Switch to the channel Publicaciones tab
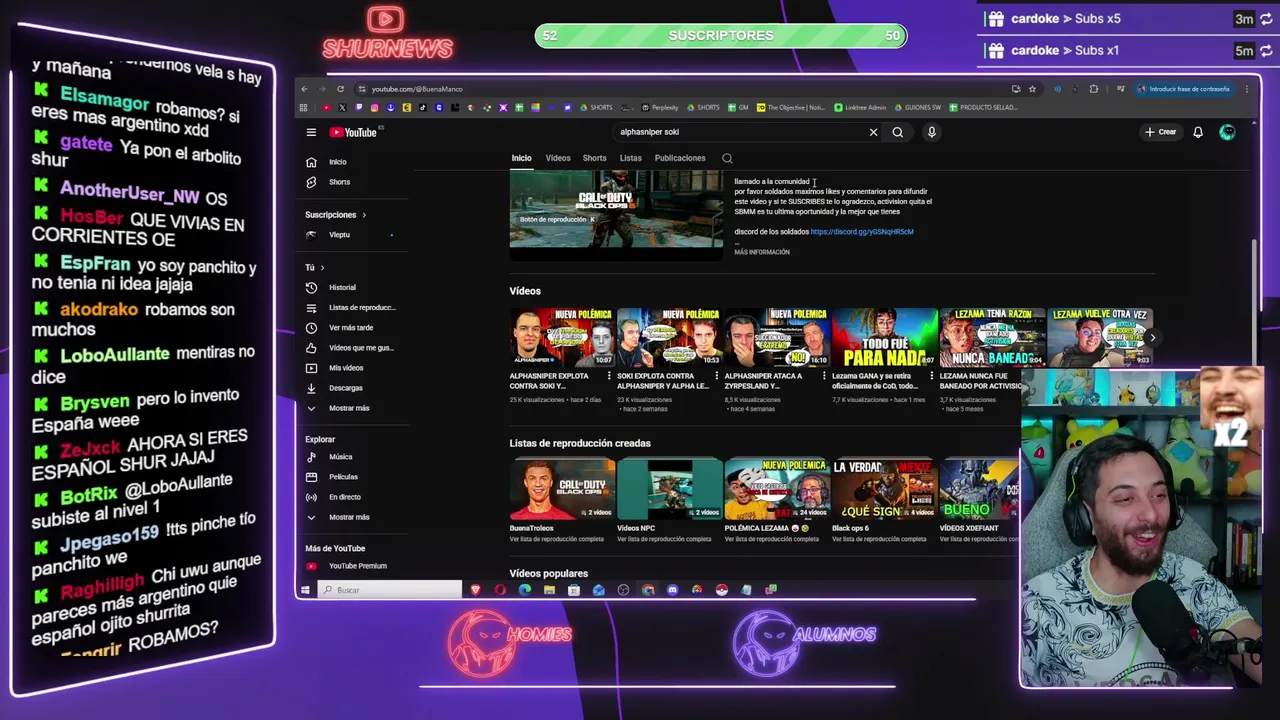This screenshot has height=720, width=1280. point(680,158)
